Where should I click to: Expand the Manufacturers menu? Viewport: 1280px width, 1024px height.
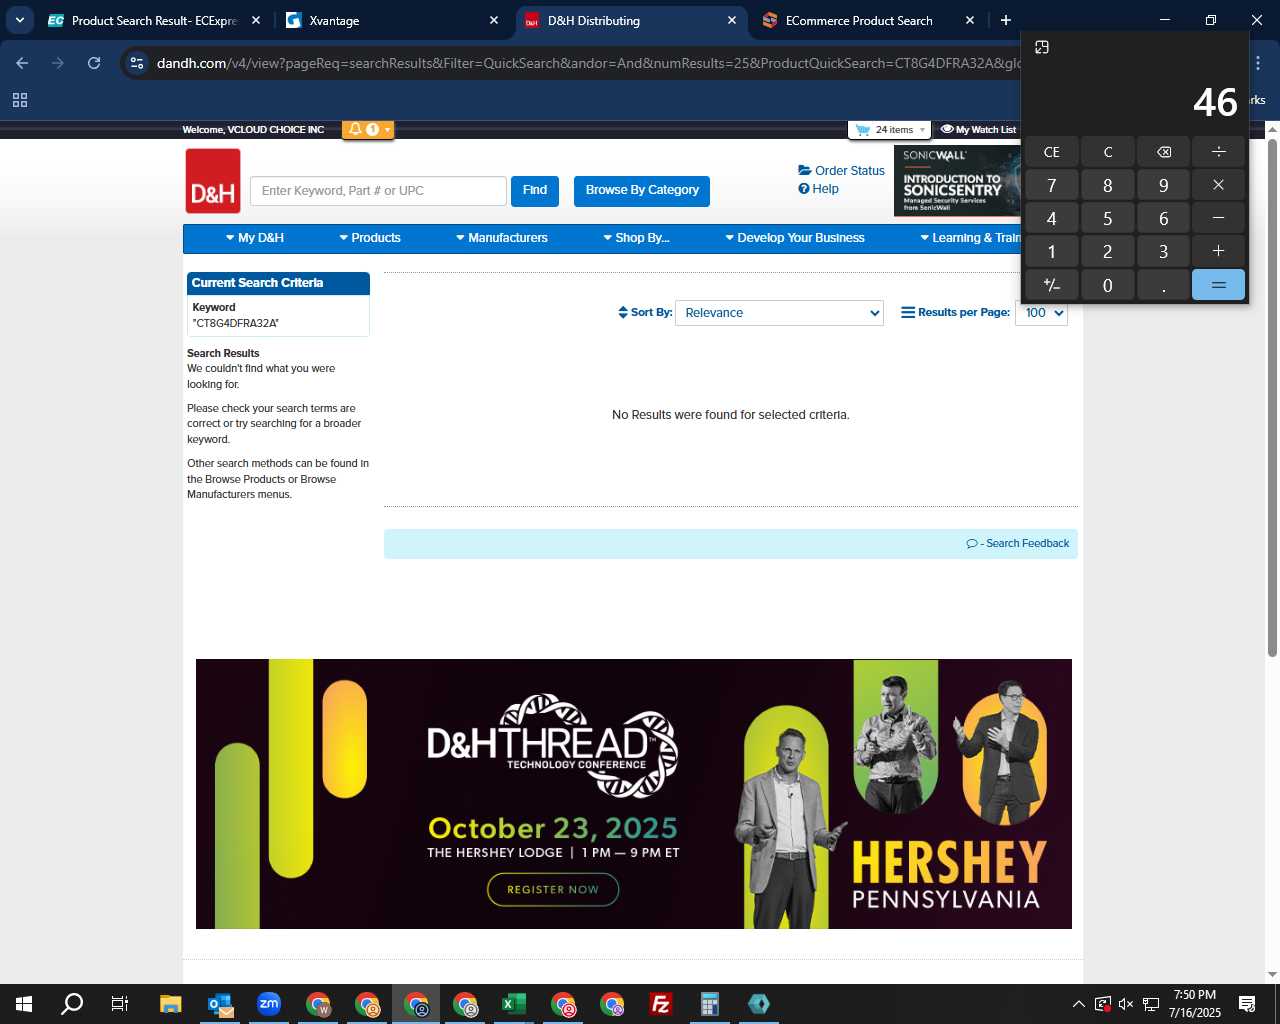502,238
